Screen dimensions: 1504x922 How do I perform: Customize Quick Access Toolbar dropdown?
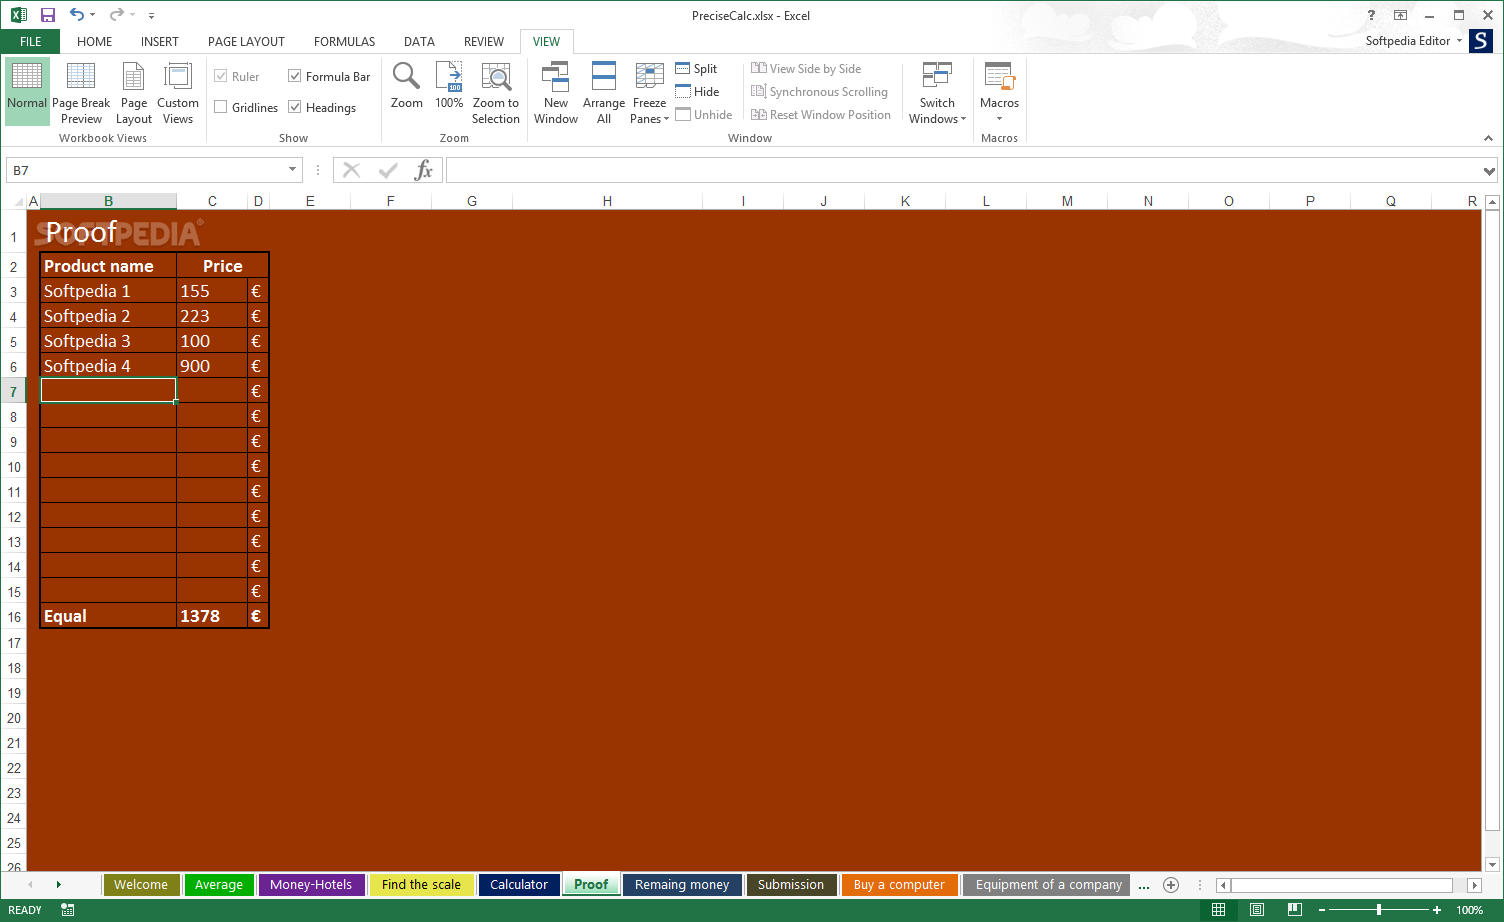pos(151,15)
